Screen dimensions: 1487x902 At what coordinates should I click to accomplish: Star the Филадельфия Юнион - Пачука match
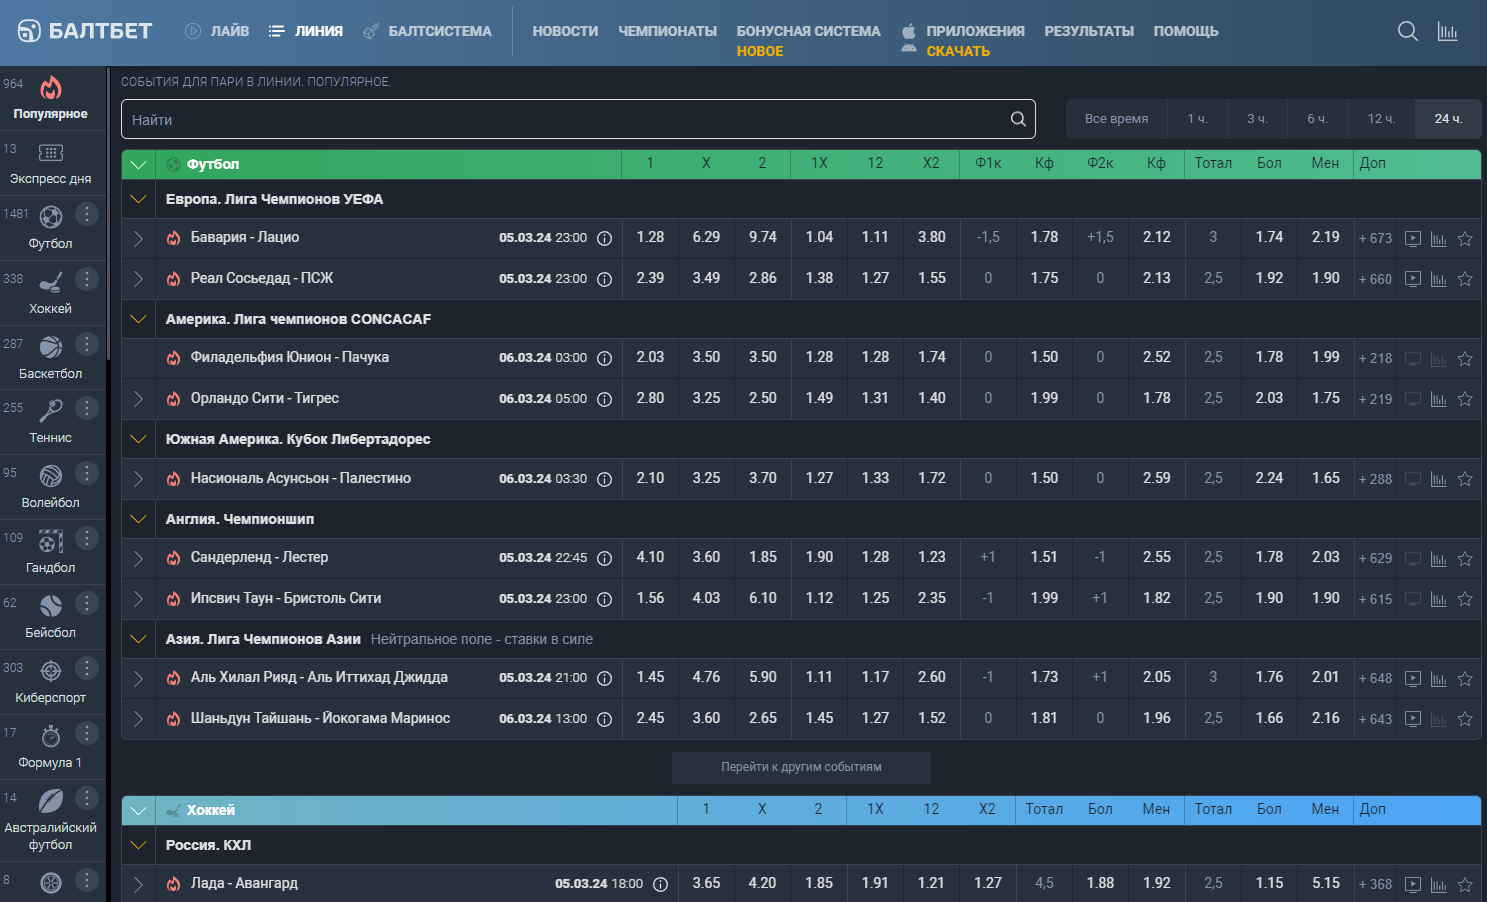1465,358
